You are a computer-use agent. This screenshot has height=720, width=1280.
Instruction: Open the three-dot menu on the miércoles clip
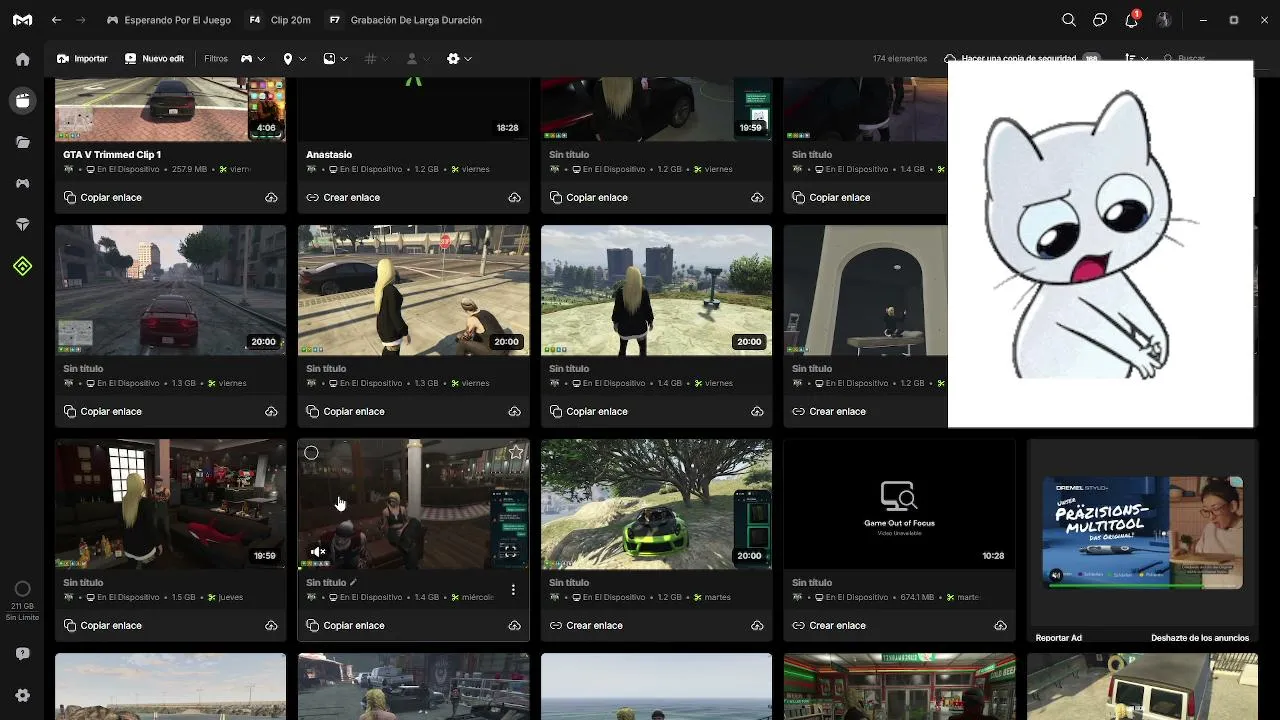click(513, 590)
